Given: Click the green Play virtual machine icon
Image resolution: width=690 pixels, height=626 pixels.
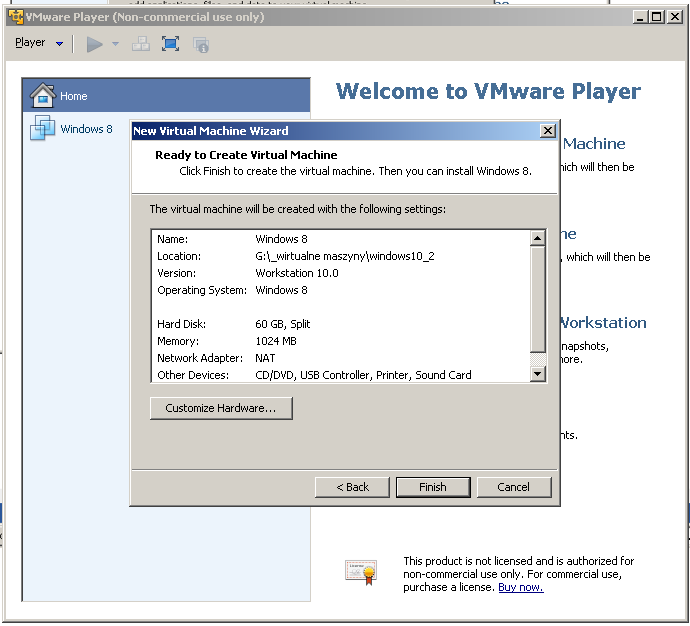Looking at the screenshot, I should pyautogui.click(x=94, y=44).
